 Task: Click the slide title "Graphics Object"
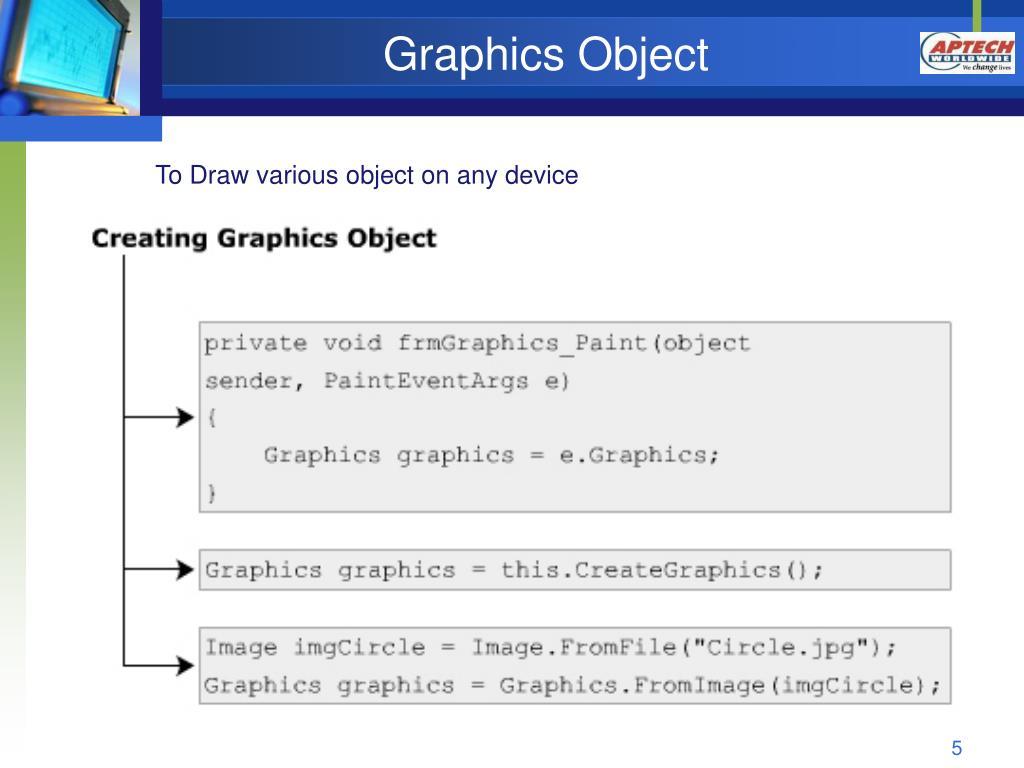[545, 55]
